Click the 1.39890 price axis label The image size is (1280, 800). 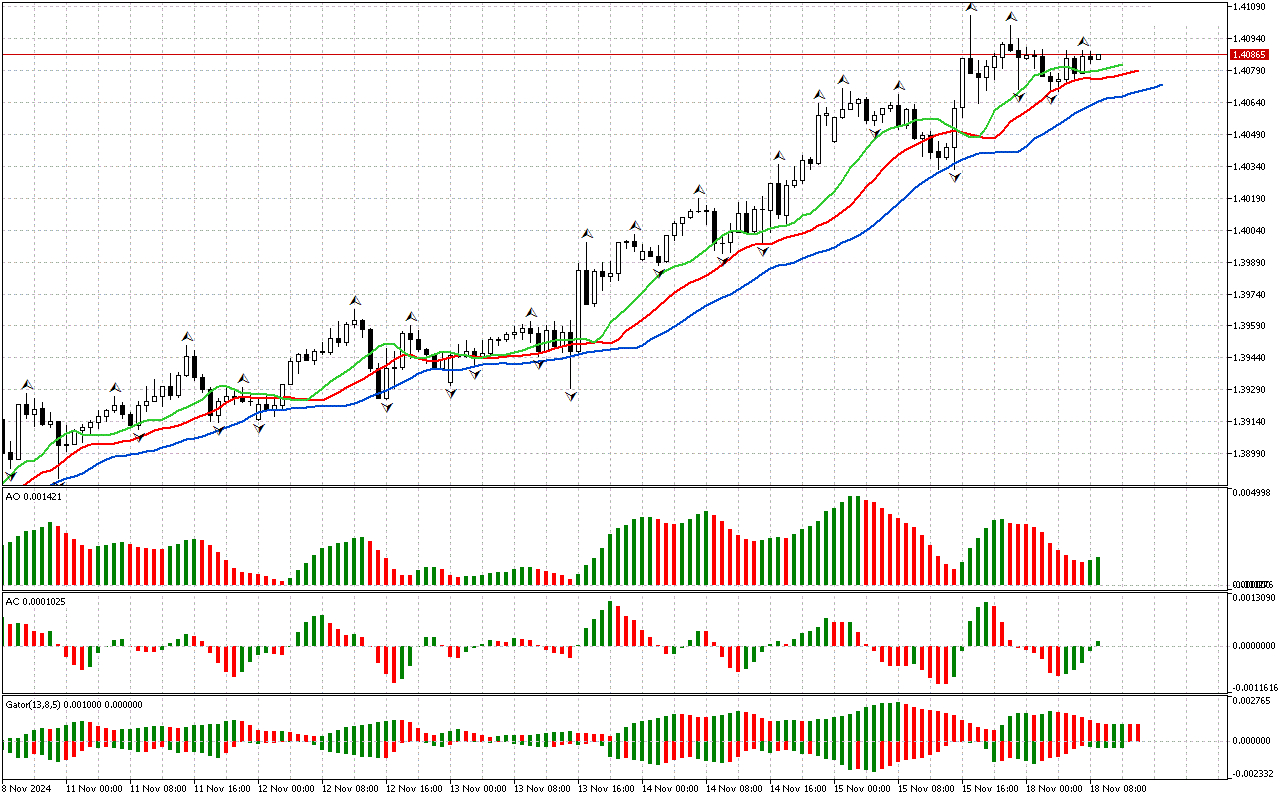click(x=1249, y=263)
